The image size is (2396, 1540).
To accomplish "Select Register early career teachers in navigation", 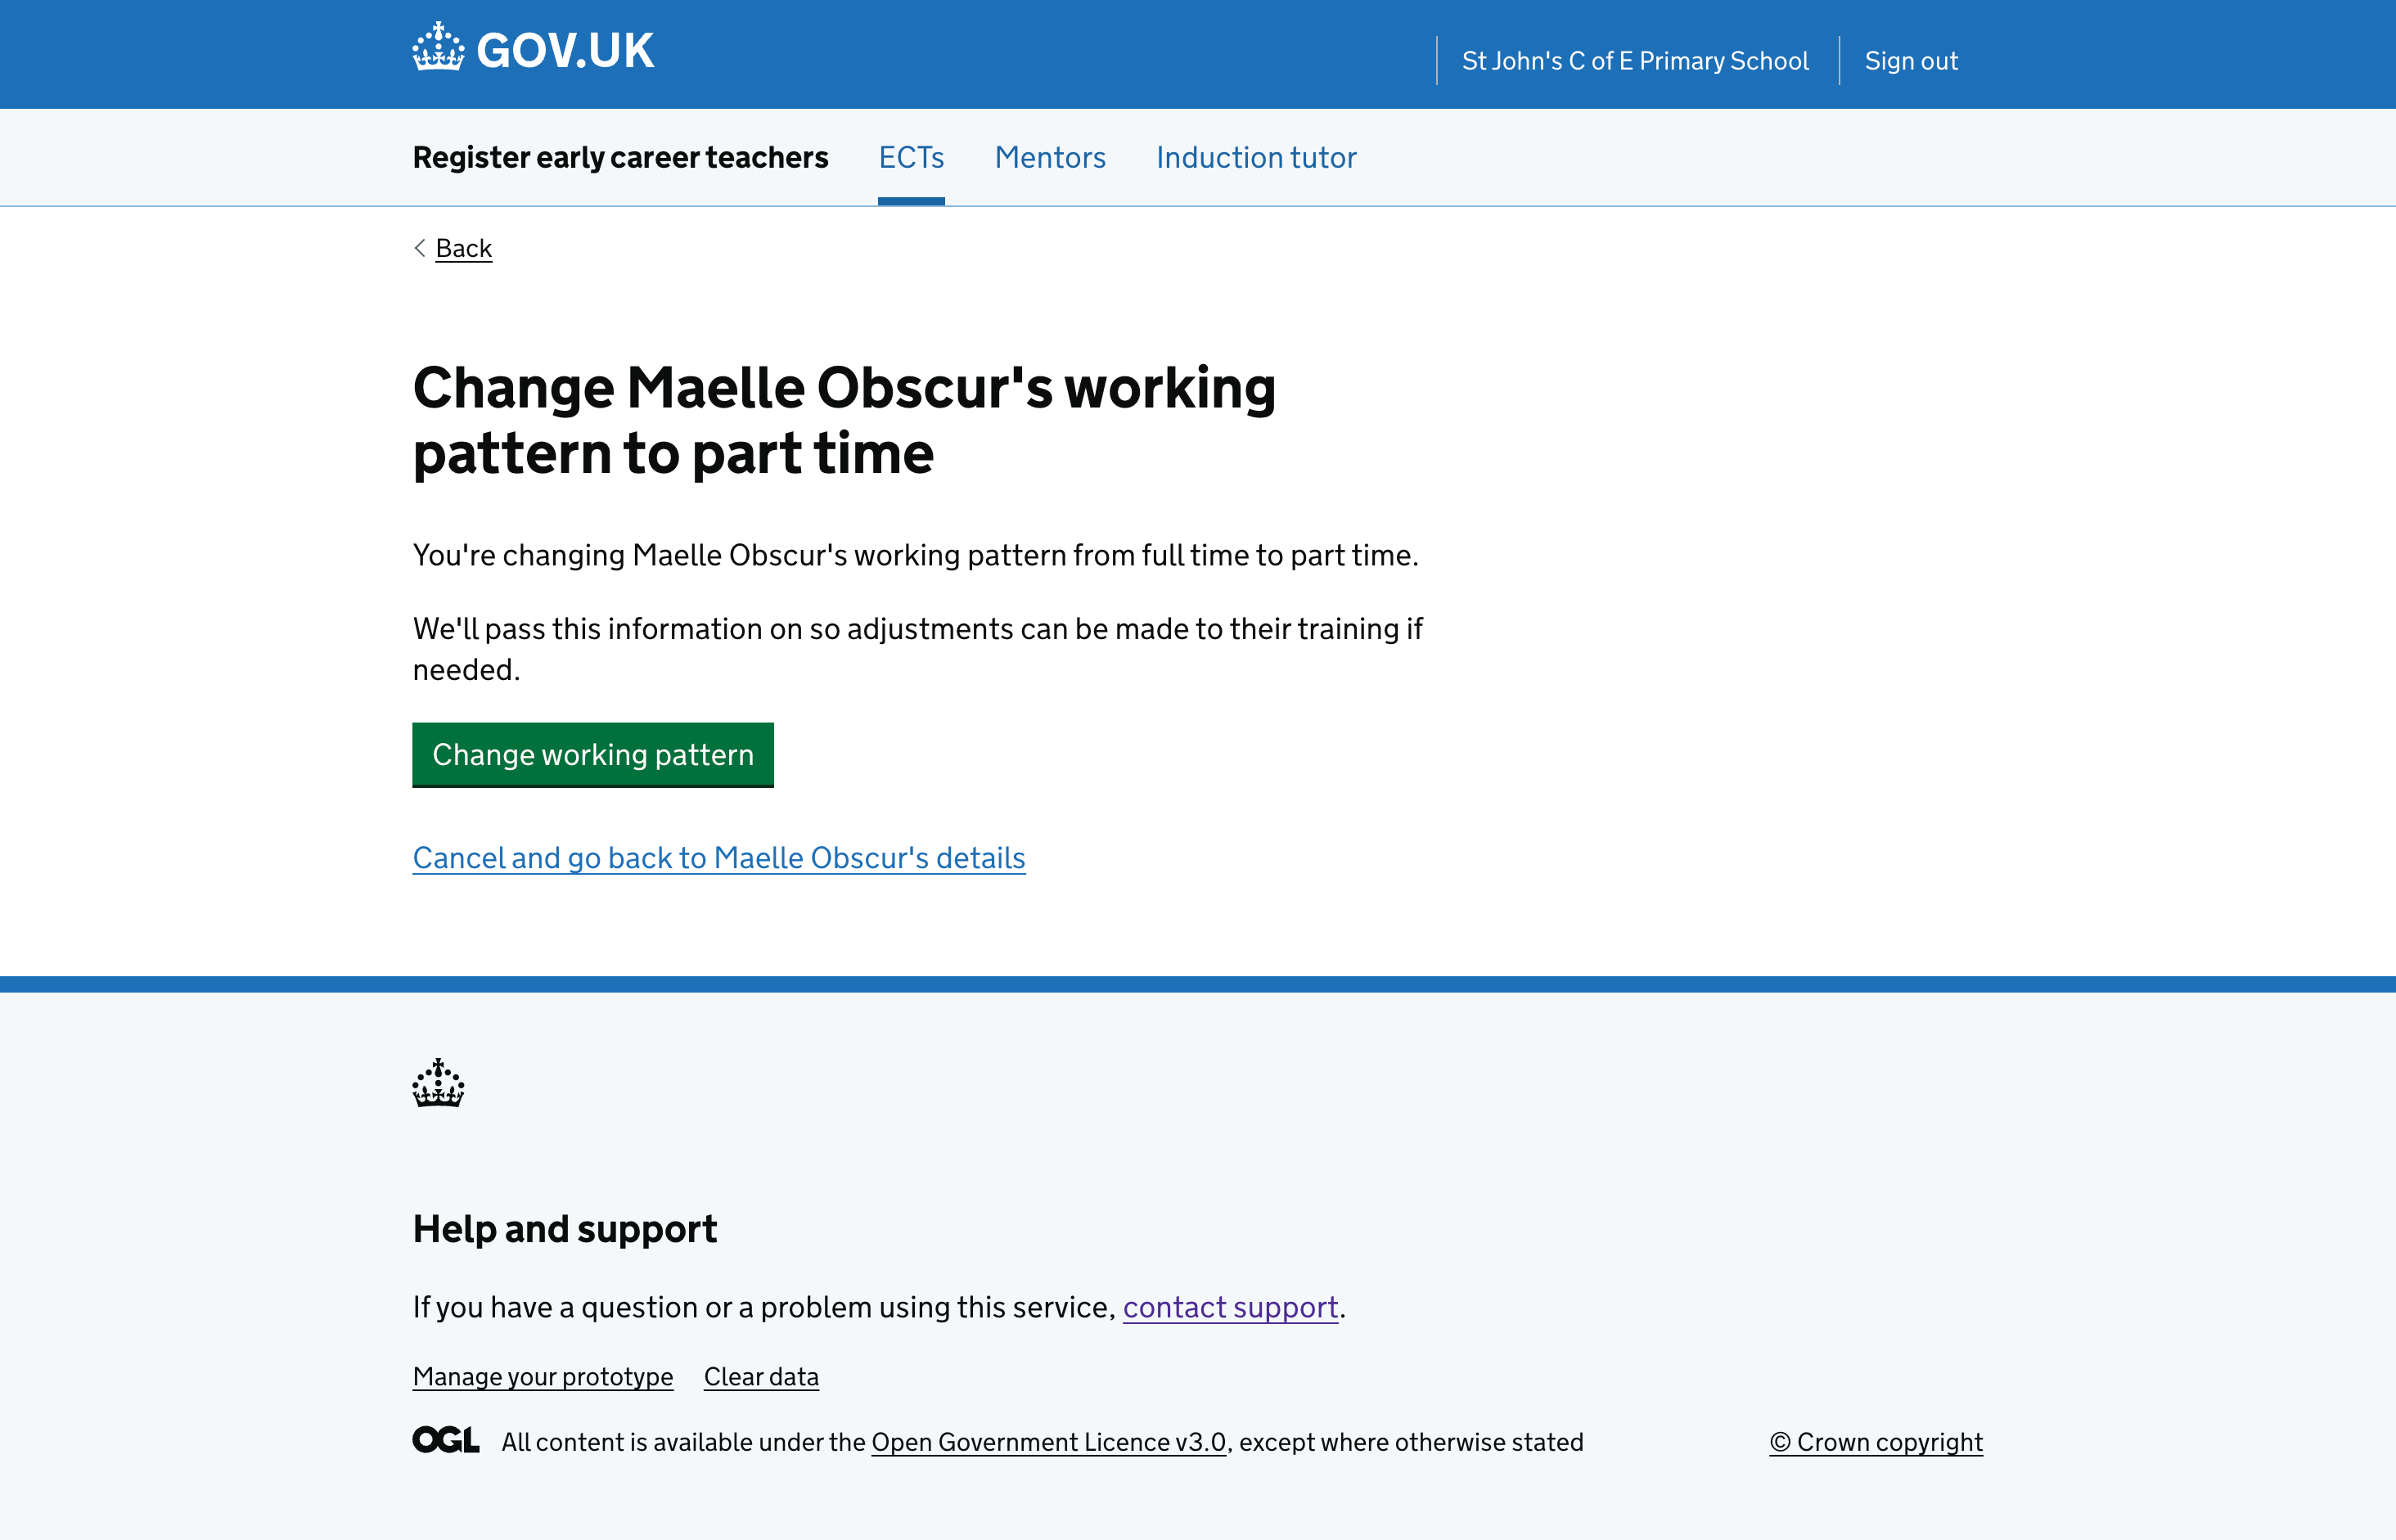I will point(620,157).
